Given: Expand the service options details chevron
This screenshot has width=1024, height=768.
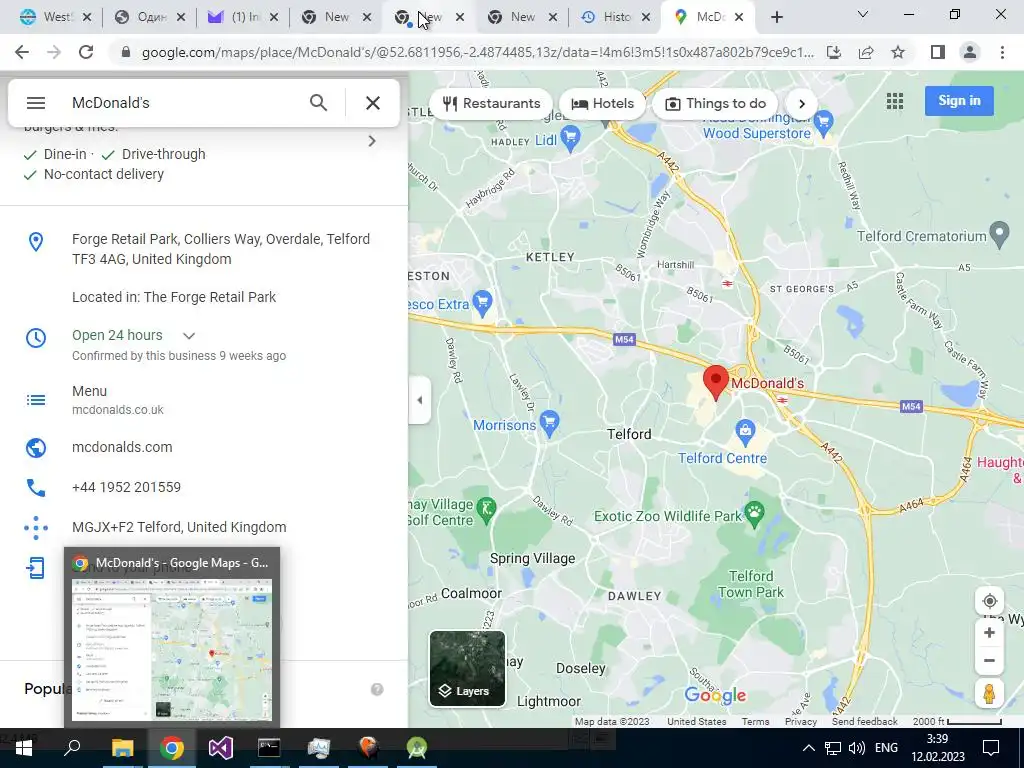Looking at the screenshot, I should [372, 141].
